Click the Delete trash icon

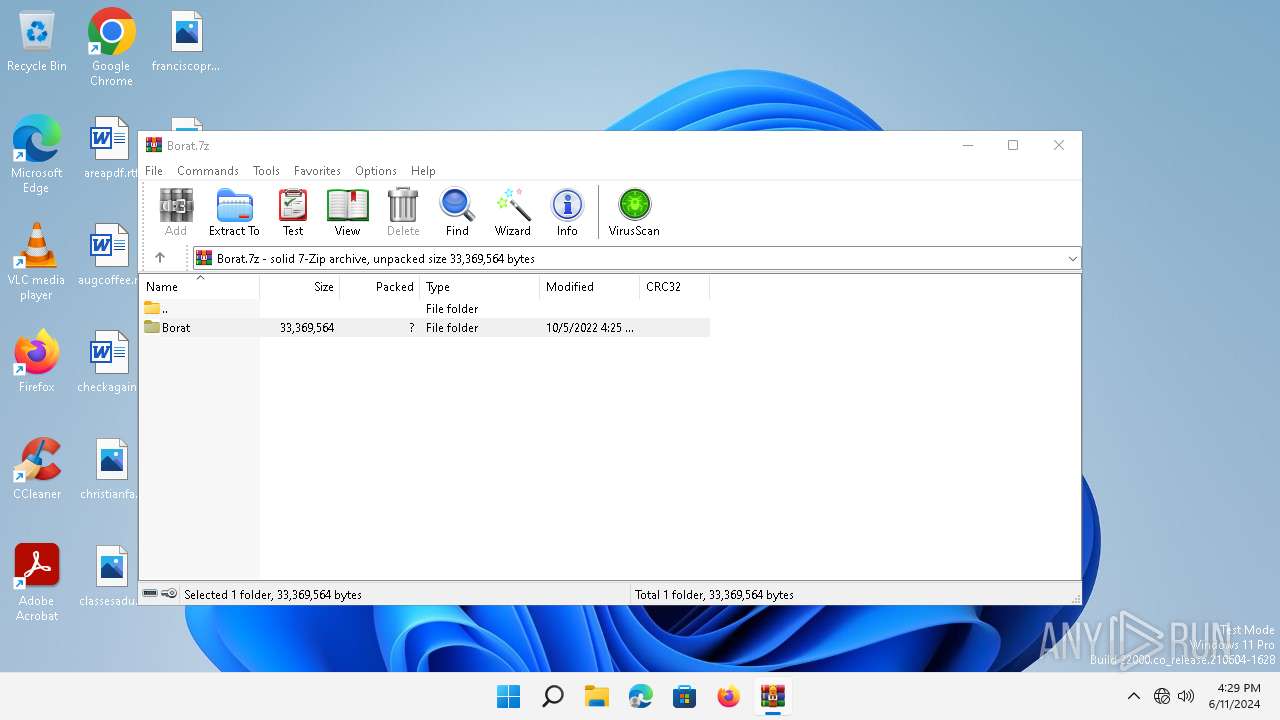(x=403, y=212)
